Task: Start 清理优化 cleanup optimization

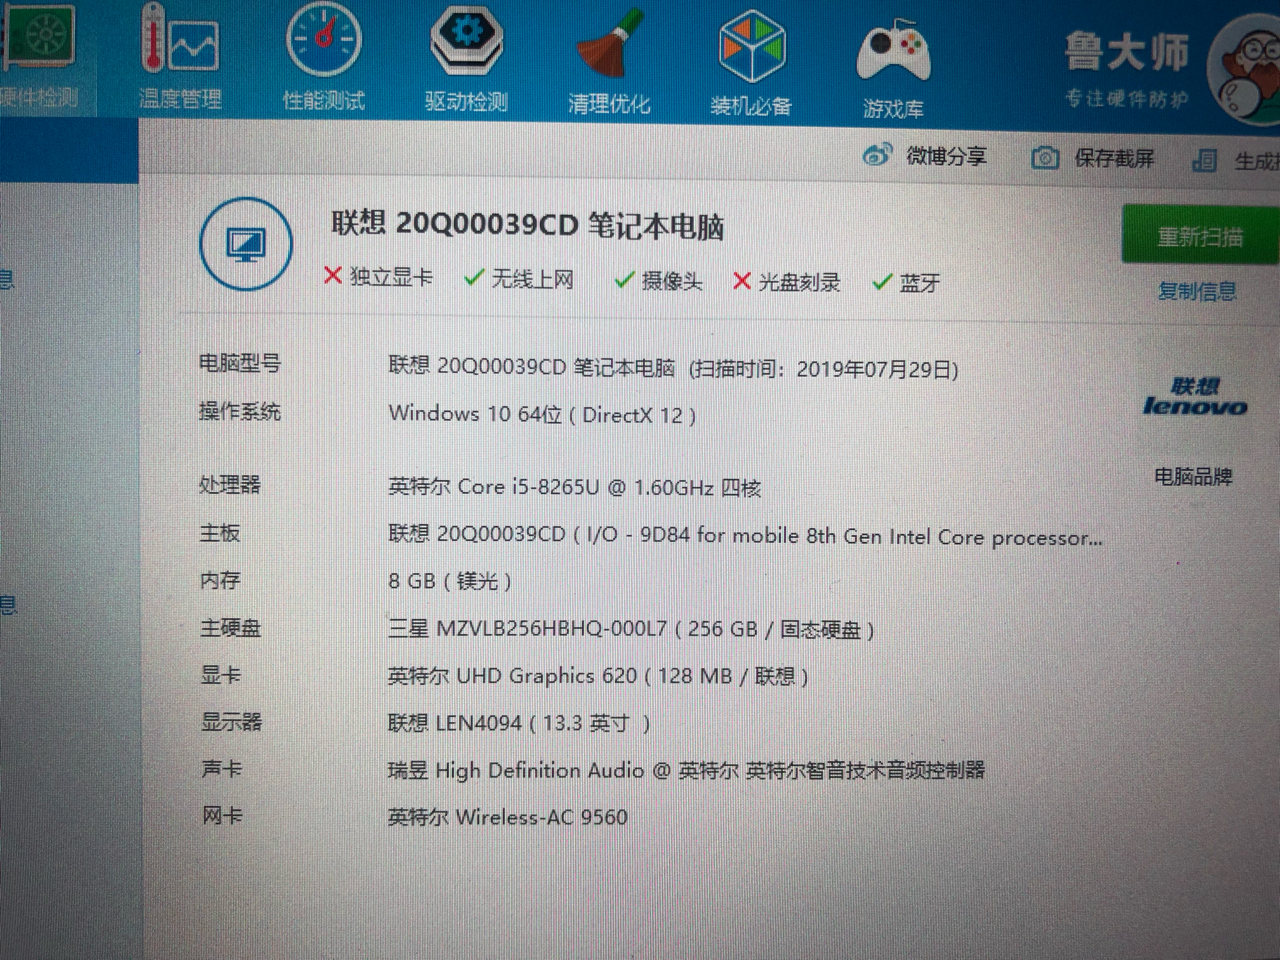Action: pyautogui.click(x=608, y=55)
